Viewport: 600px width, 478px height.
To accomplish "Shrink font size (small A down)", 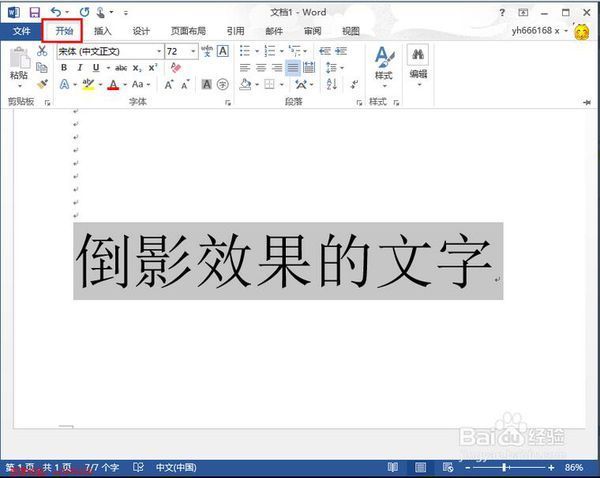I will coord(185,84).
